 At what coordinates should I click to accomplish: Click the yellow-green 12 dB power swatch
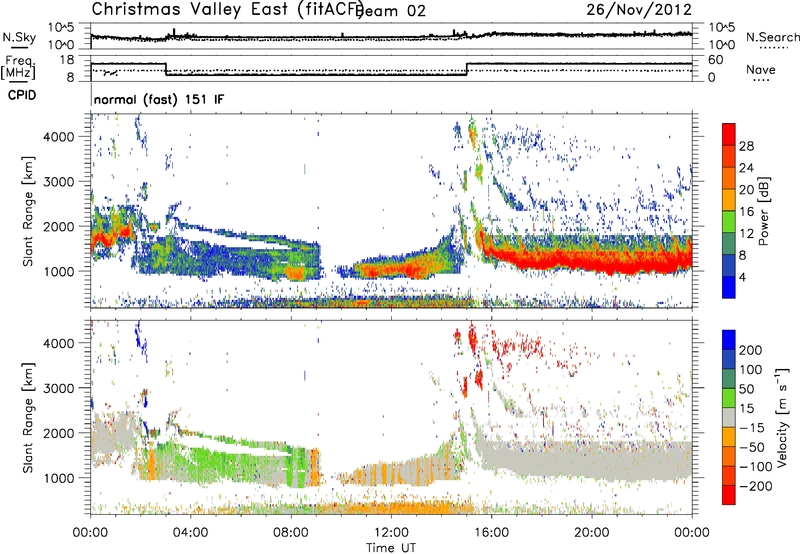click(x=729, y=223)
